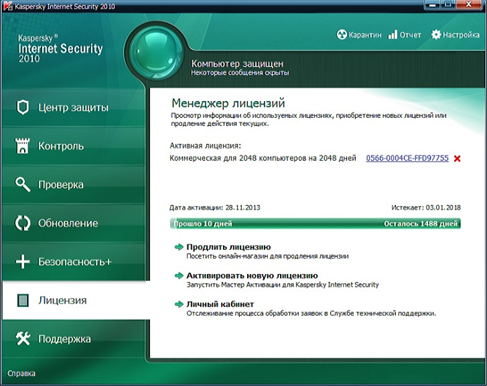Click the castle icon beside Контроль
Viewport: 487px width, 386px height.
[x=23, y=146]
